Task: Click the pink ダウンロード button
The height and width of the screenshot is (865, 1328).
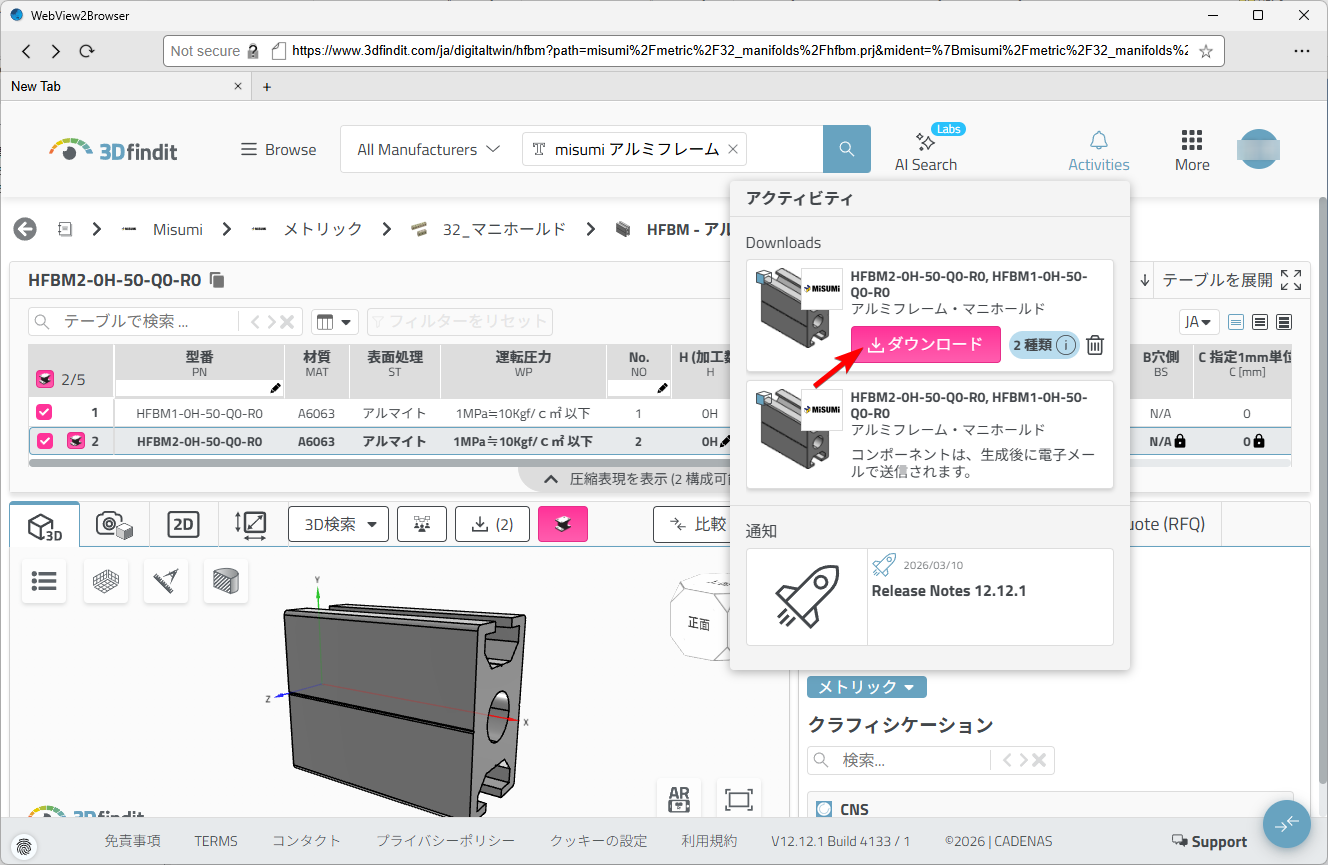Action: coord(925,345)
